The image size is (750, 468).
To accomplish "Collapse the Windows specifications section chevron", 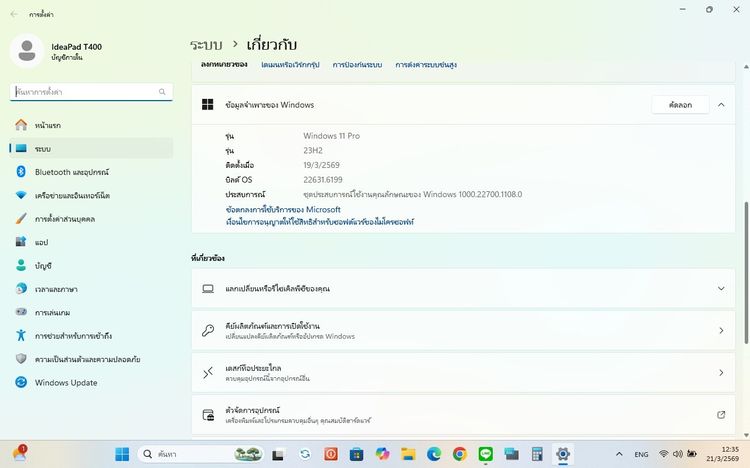I will (x=721, y=104).
